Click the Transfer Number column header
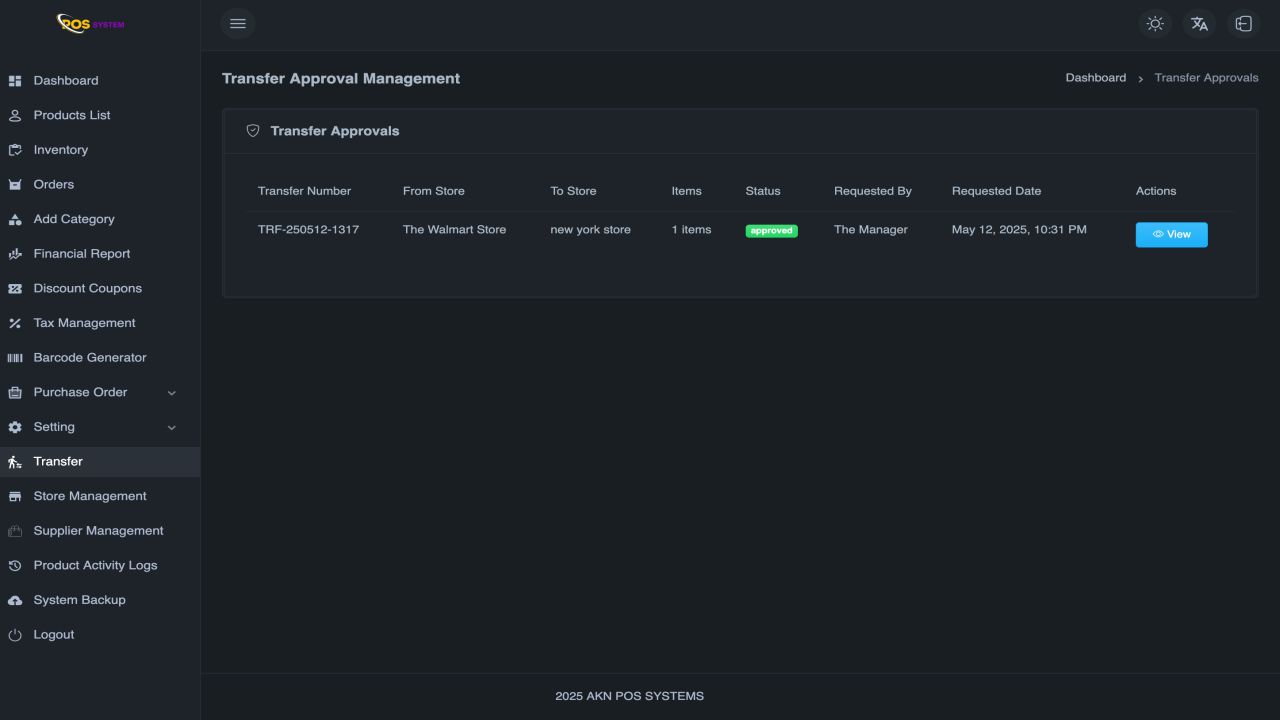 [x=304, y=191]
